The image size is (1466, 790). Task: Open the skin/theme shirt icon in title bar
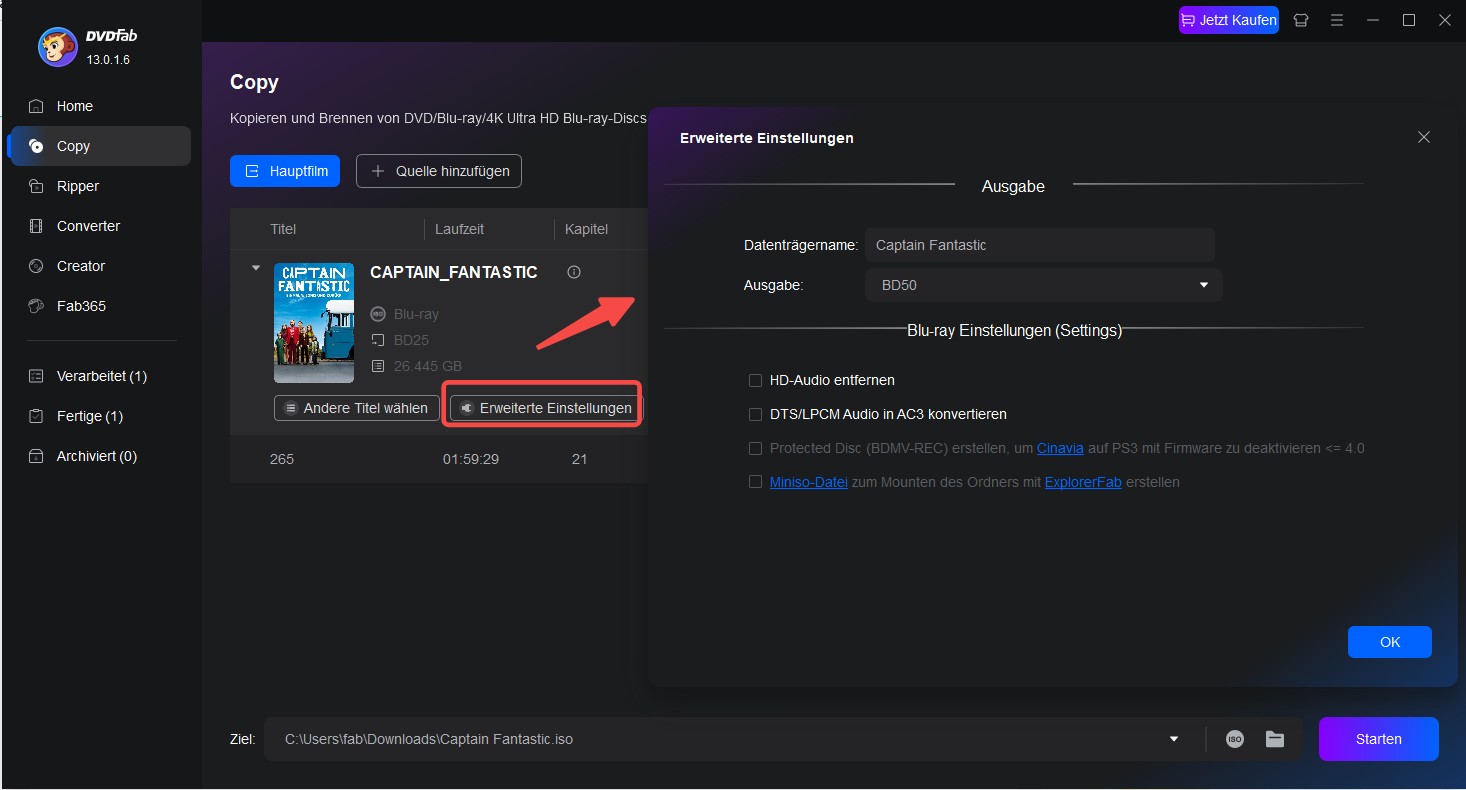(1301, 20)
